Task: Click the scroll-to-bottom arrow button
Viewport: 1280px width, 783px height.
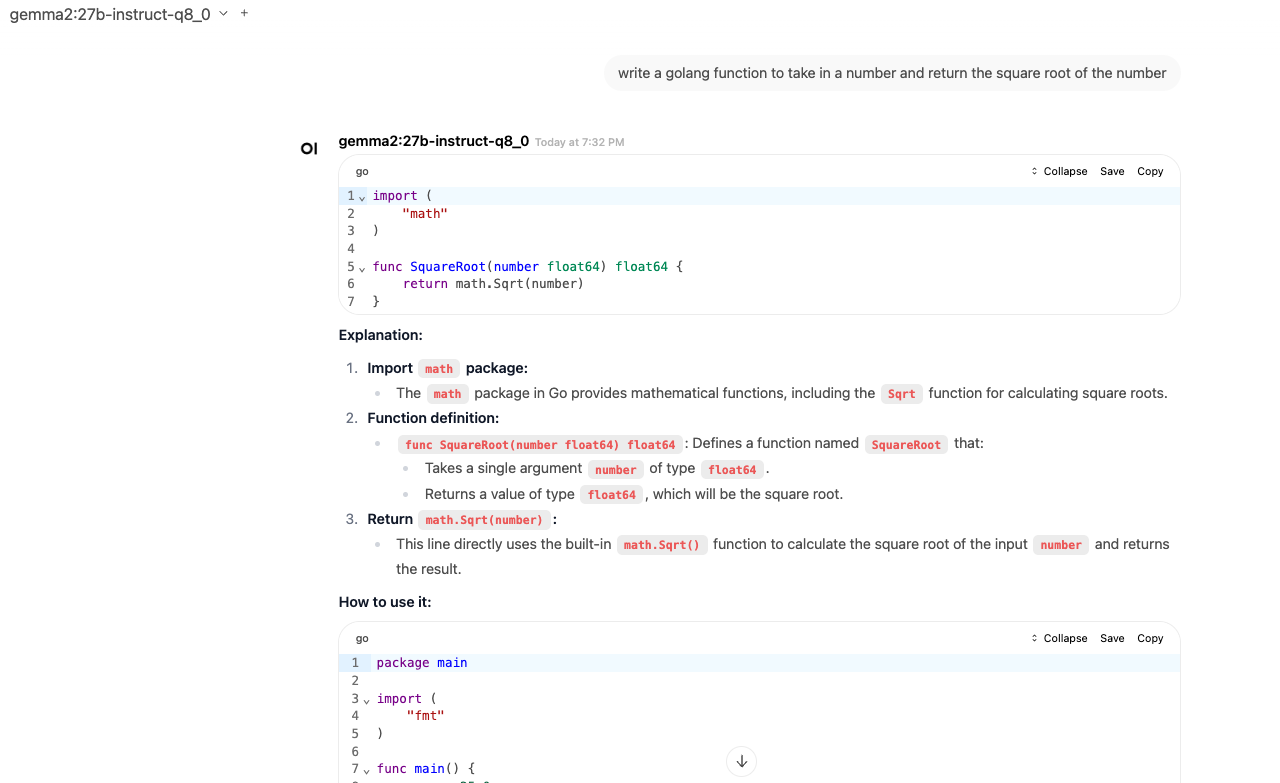Action: pyautogui.click(x=741, y=761)
